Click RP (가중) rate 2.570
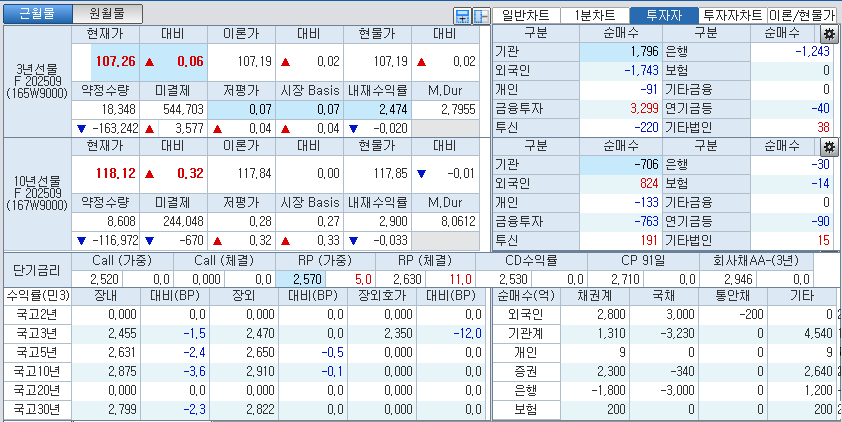 (301, 279)
